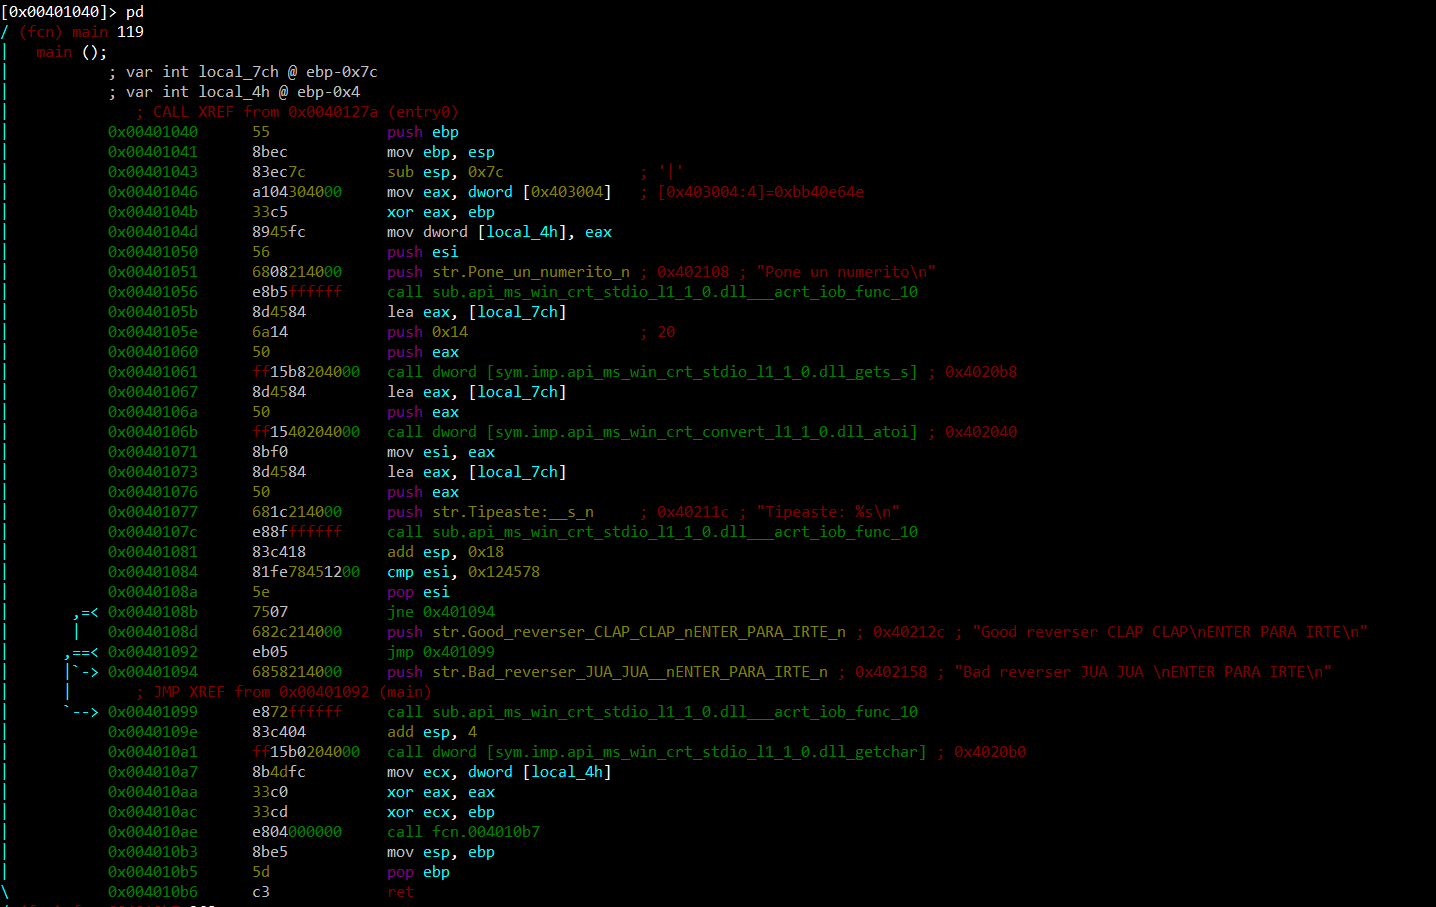Click the "Pone un numerito\n" string comment
The image size is (1436, 907).
tap(845, 272)
